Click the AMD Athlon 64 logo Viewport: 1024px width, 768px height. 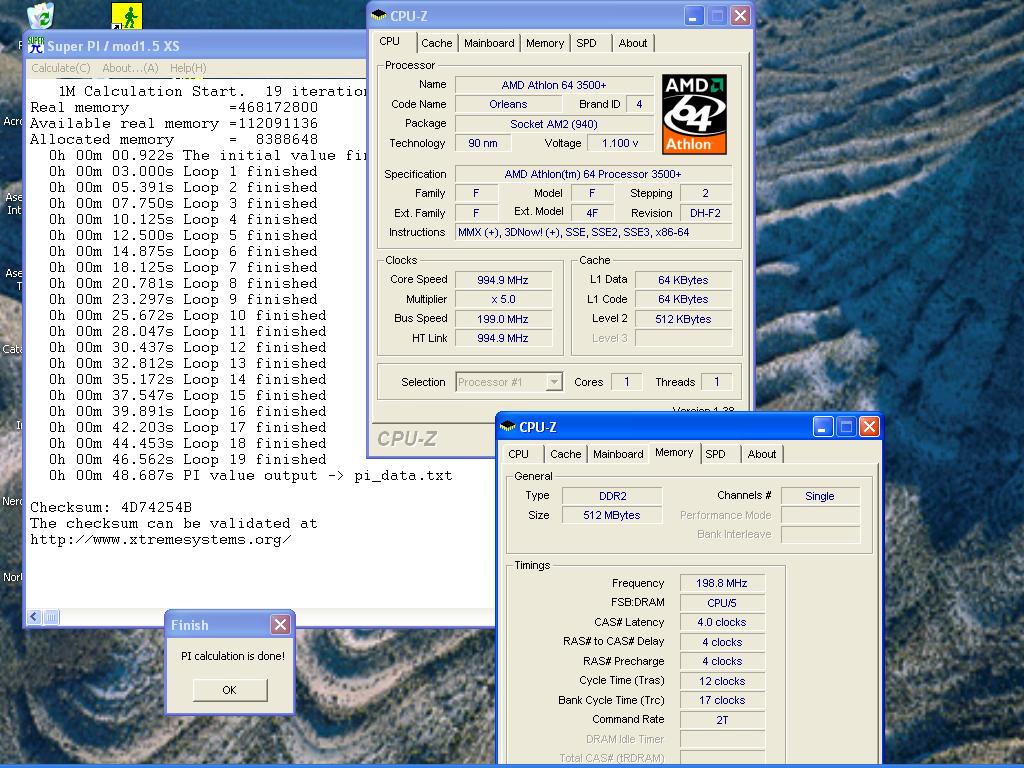pyautogui.click(x=694, y=114)
